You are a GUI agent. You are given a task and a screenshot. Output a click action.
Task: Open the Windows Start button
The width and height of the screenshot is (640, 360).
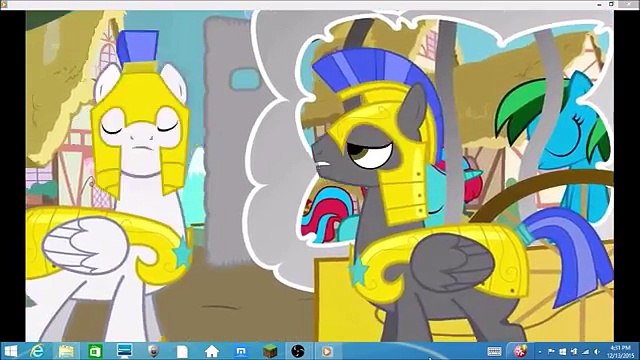(x=11, y=351)
